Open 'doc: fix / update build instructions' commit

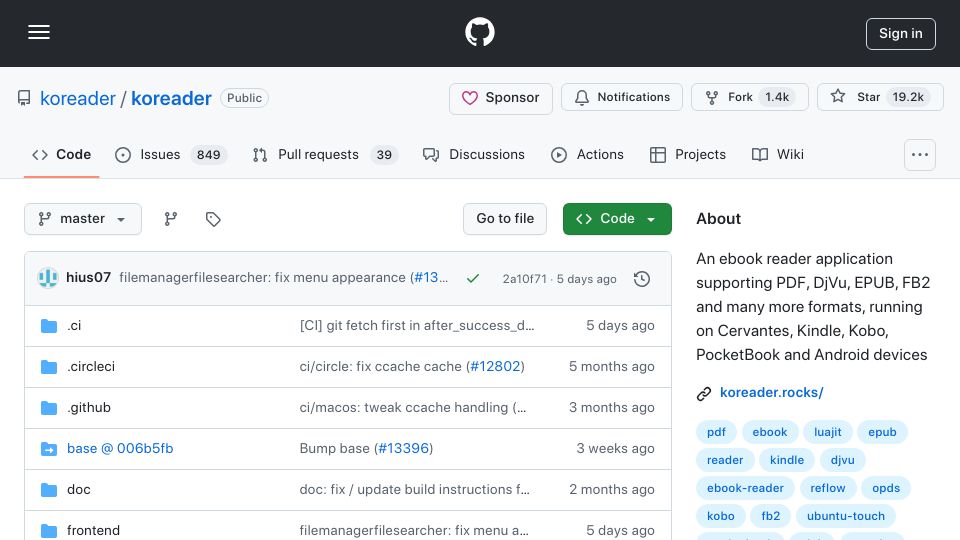point(414,490)
